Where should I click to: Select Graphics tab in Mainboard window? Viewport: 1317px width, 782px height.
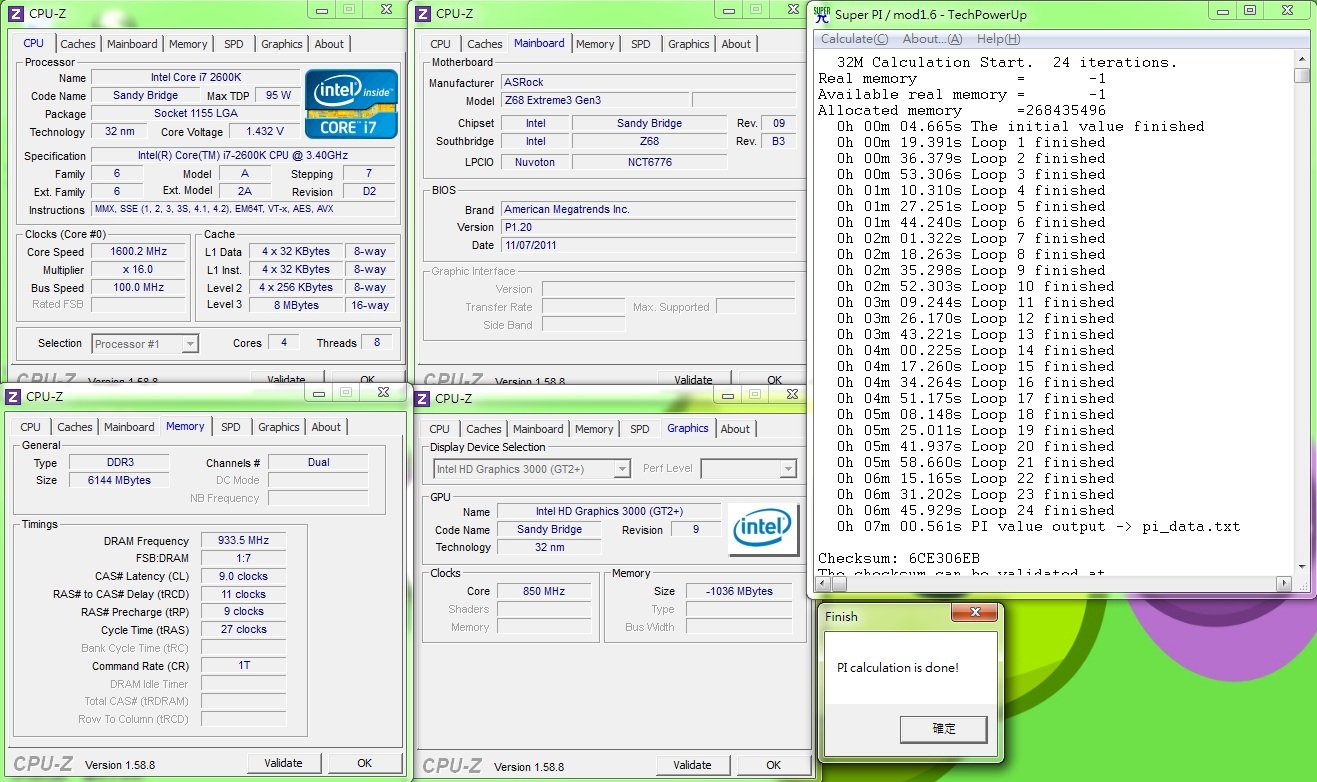point(689,44)
